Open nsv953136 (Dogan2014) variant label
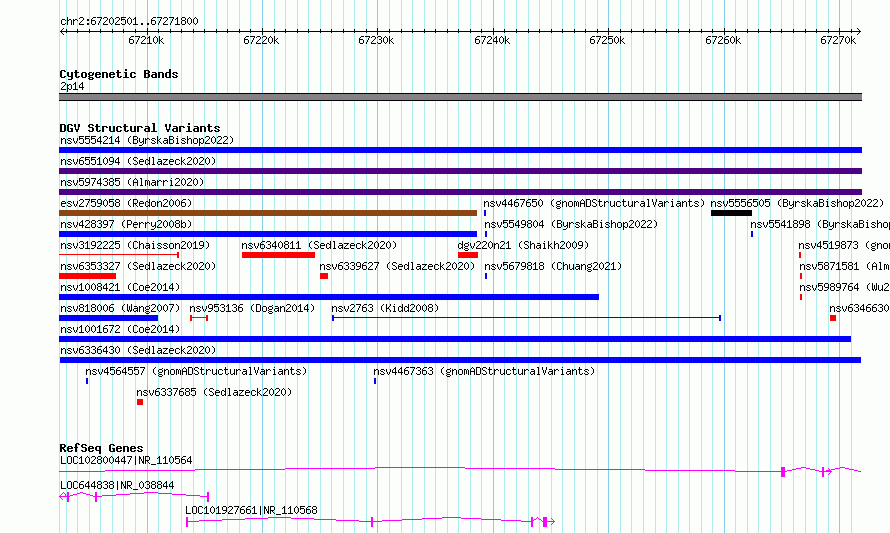890x533 pixels. coord(252,308)
